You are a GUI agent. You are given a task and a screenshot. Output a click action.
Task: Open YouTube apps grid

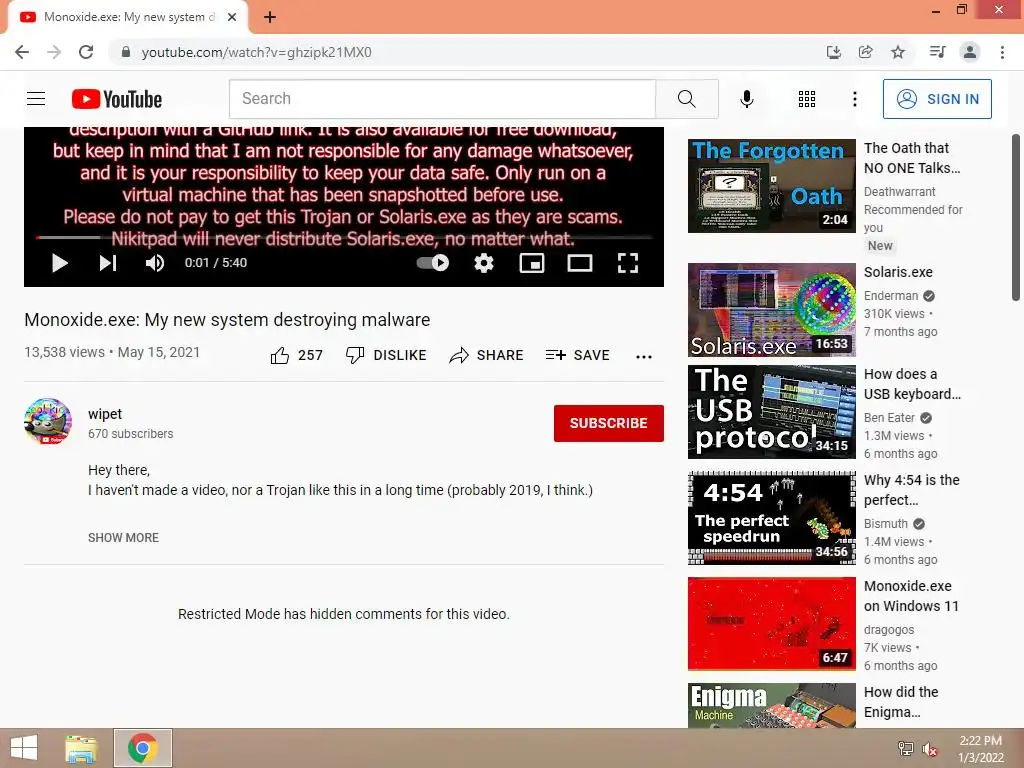807,99
